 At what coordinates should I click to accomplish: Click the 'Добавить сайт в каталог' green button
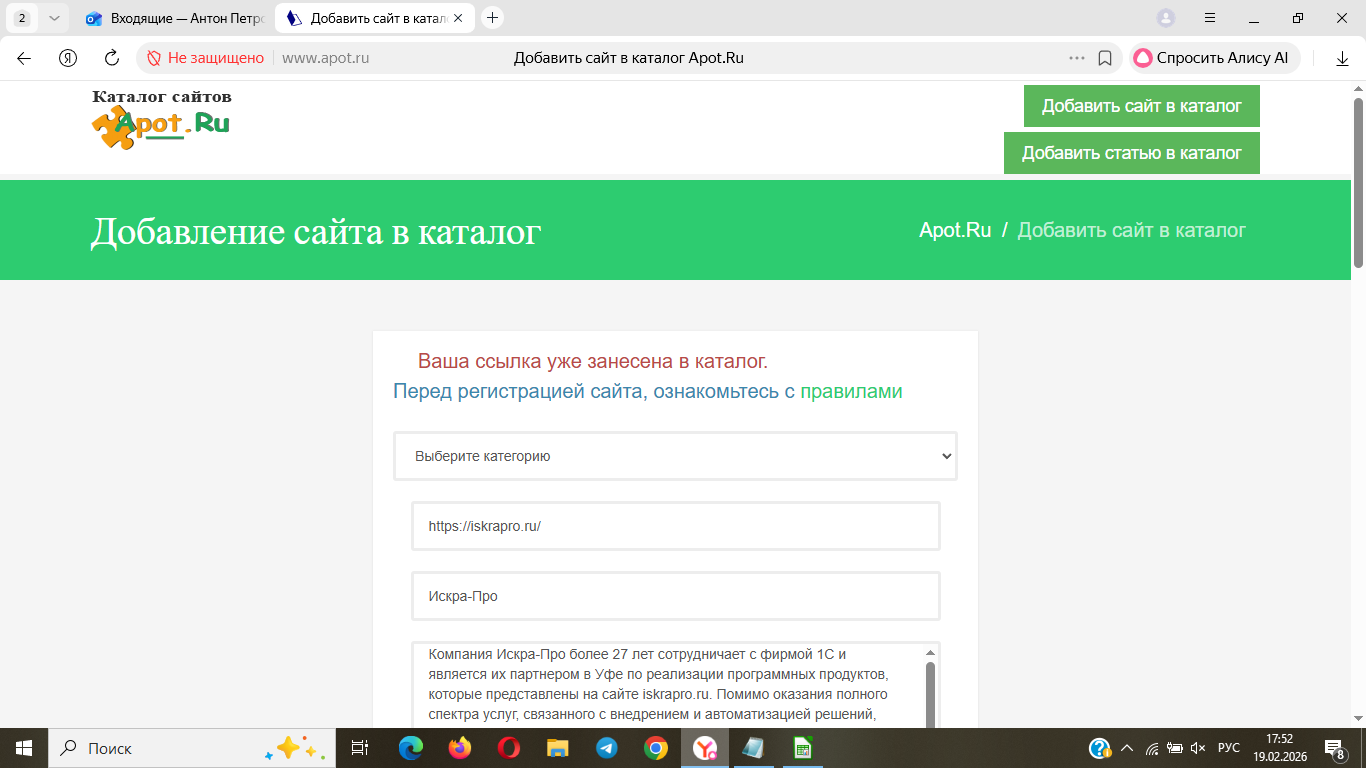coord(1141,106)
